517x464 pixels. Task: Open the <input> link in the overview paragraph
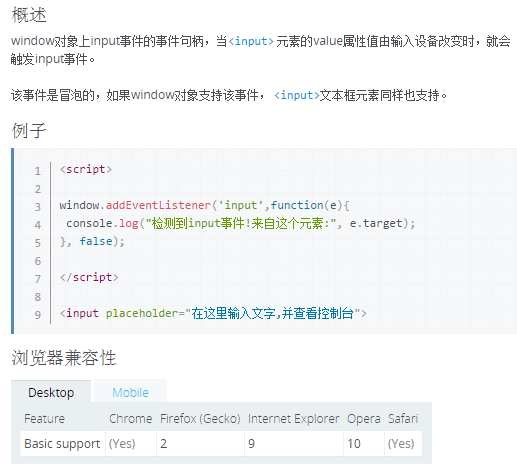(251, 41)
